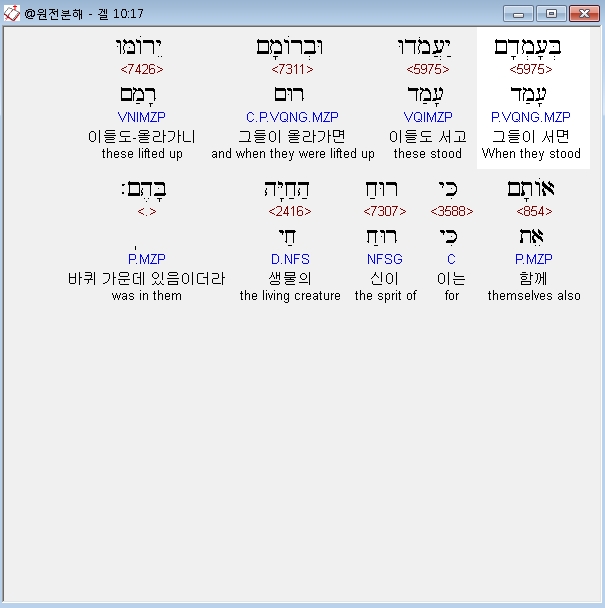Click the gloss 'these lifted up'
605x608 pixels.
point(142,154)
